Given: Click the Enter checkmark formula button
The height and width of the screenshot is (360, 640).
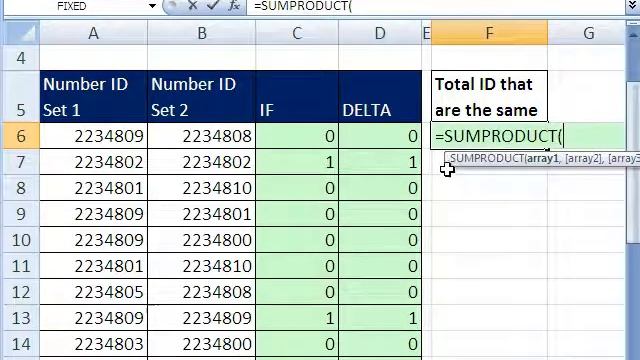Looking at the screenshot, I should (x=212, y=5).
